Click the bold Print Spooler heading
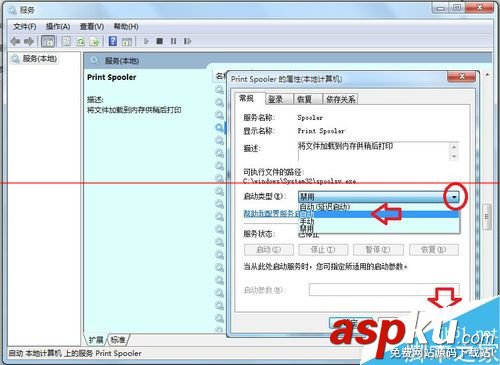Image resolution: width=500 pixels, height=365 pixels. 112,77
